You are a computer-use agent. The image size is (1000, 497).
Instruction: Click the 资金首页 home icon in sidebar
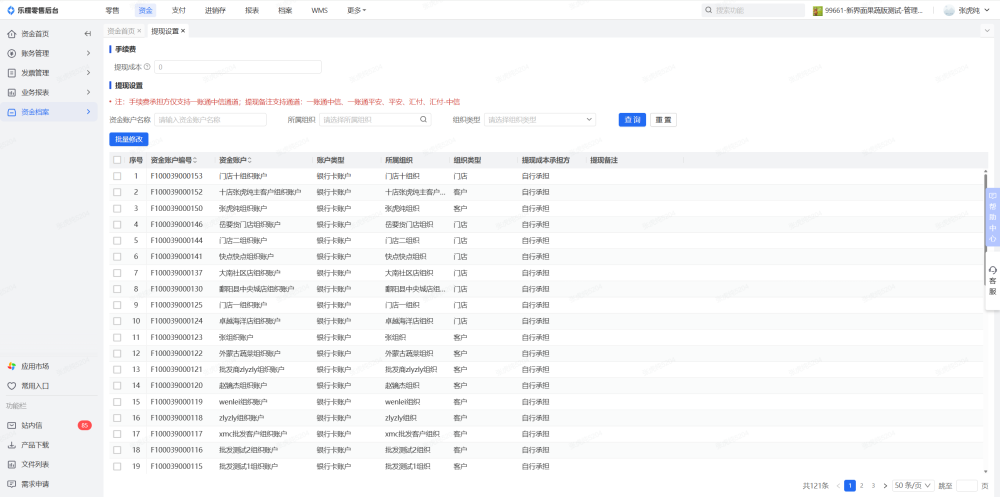pyautogui.click(x=12, y=34)
